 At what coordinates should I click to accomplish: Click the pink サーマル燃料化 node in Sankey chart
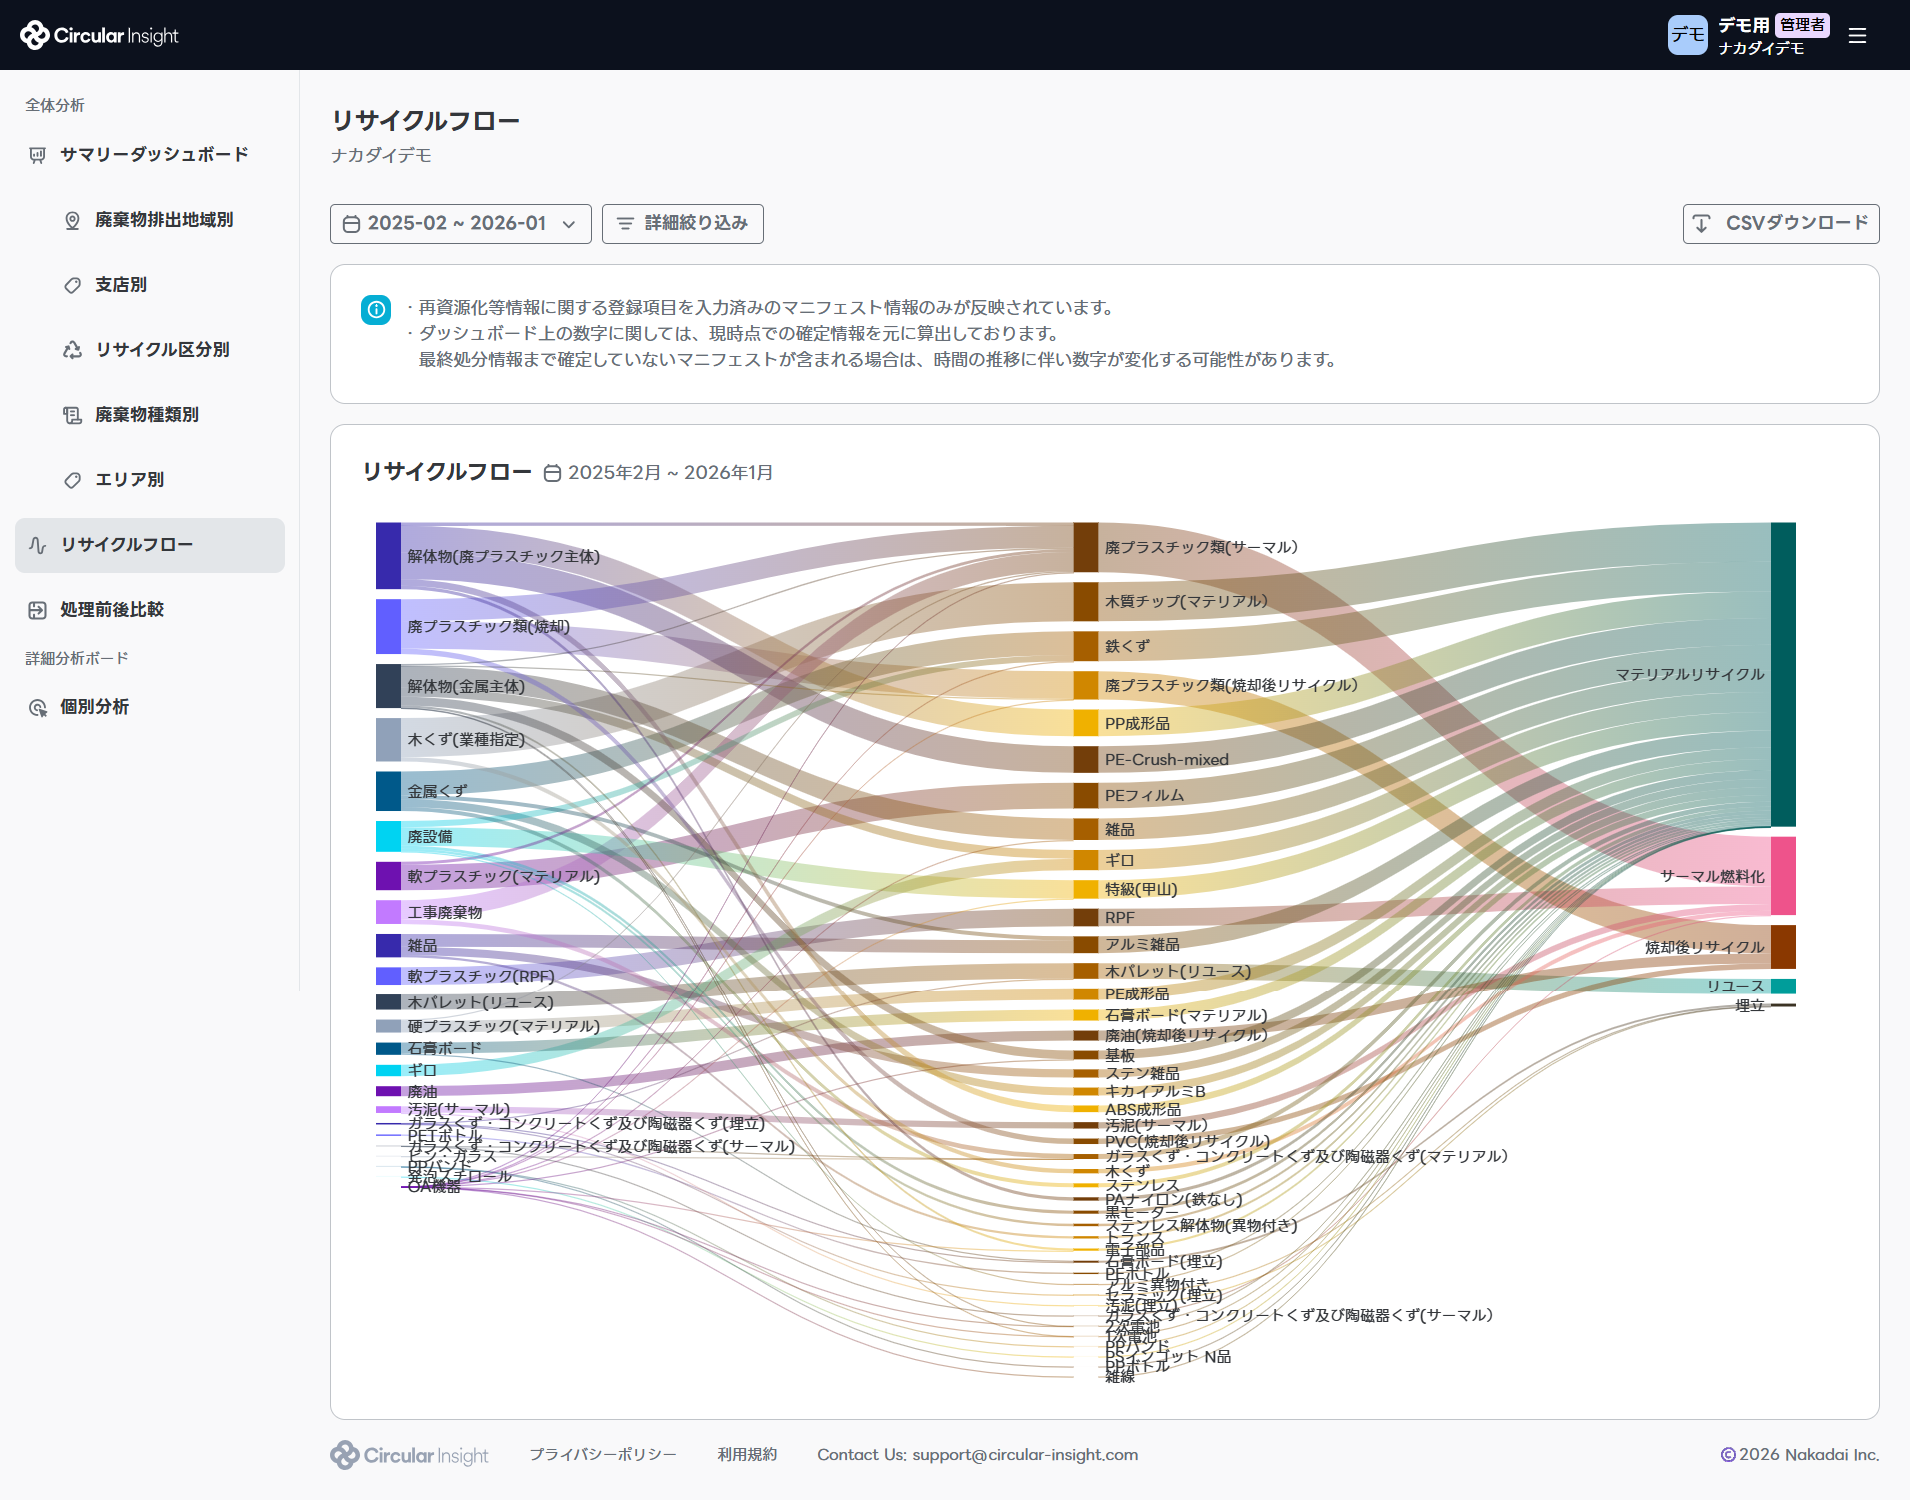pos(1783,876)
